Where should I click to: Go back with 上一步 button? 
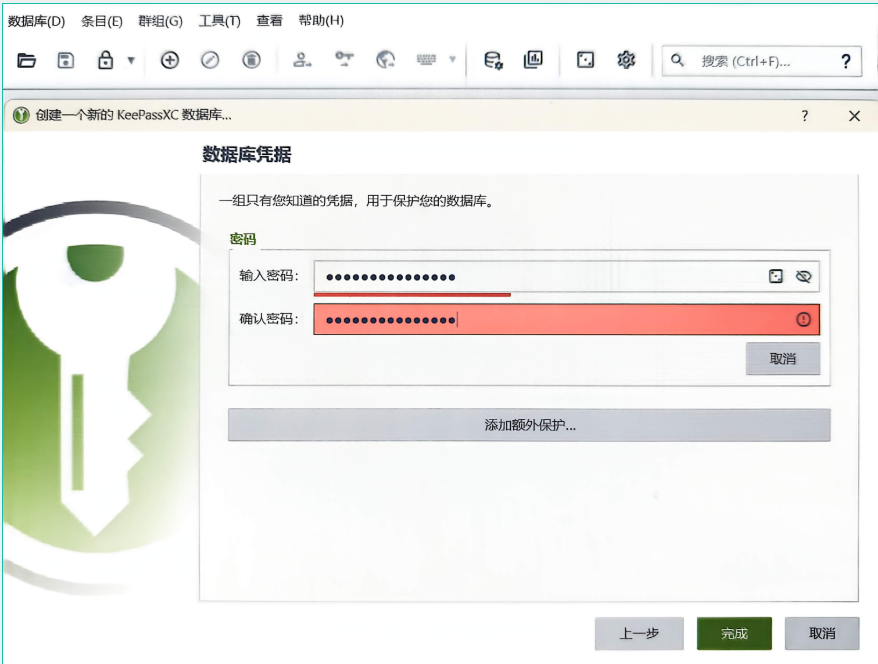[x=639, y=634]
